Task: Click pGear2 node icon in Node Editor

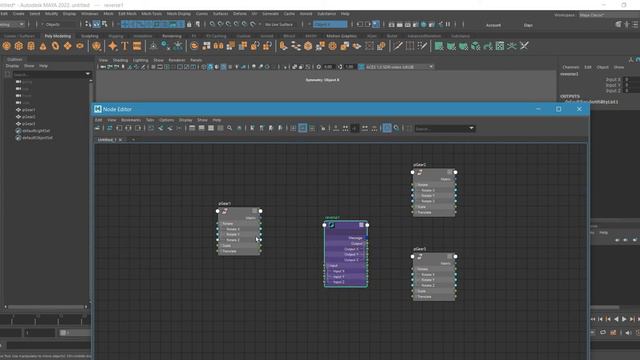Action: pyautogui.click(x=420, y=173)
